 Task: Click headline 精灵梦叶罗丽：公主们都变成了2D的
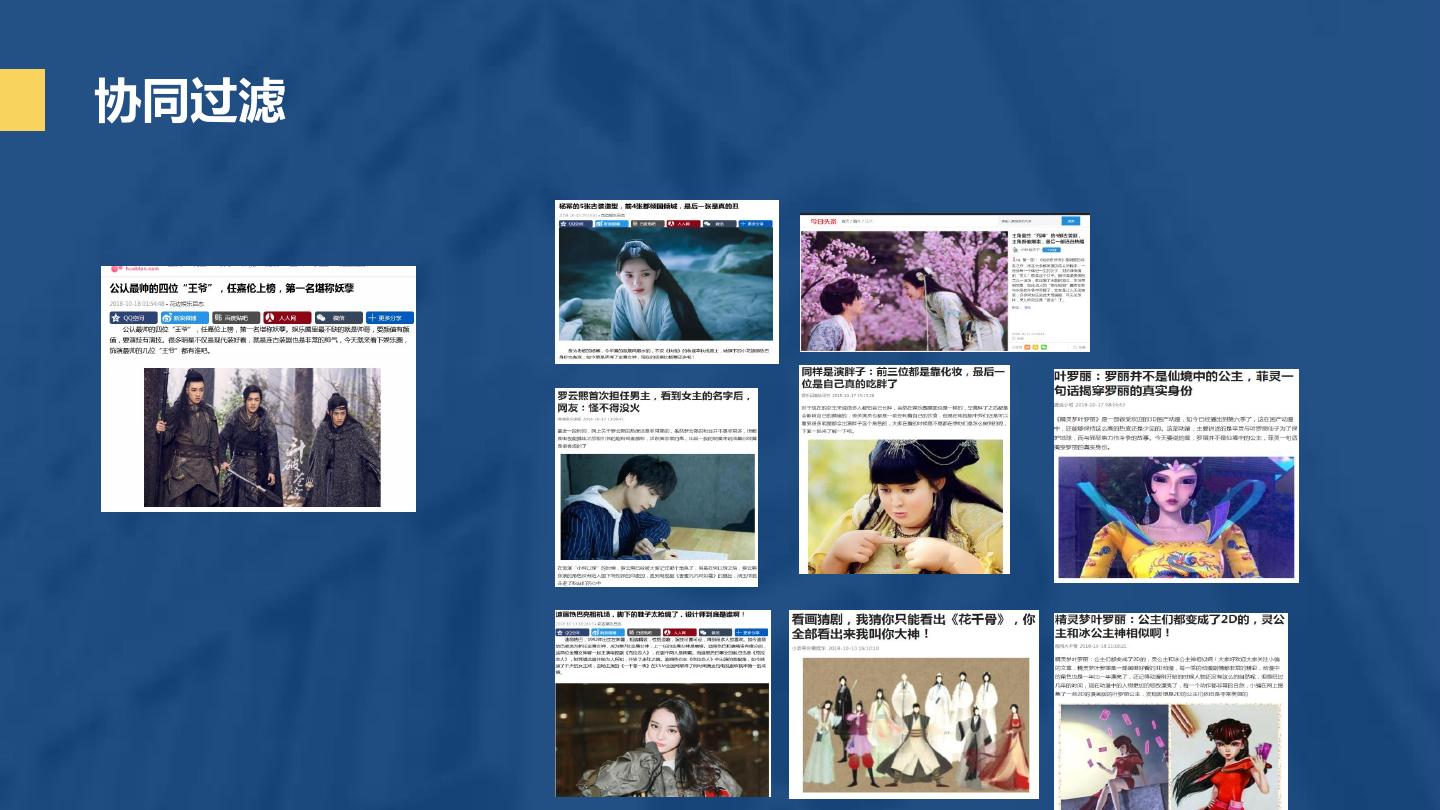click(x=1171, y=626)
